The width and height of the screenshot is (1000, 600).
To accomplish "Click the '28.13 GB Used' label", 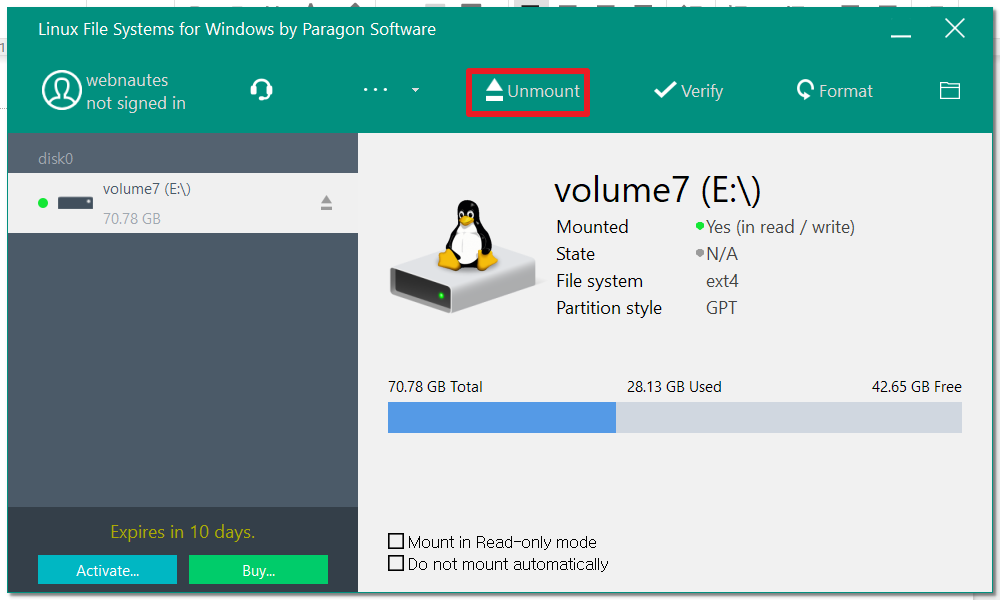I will point(674,387).
